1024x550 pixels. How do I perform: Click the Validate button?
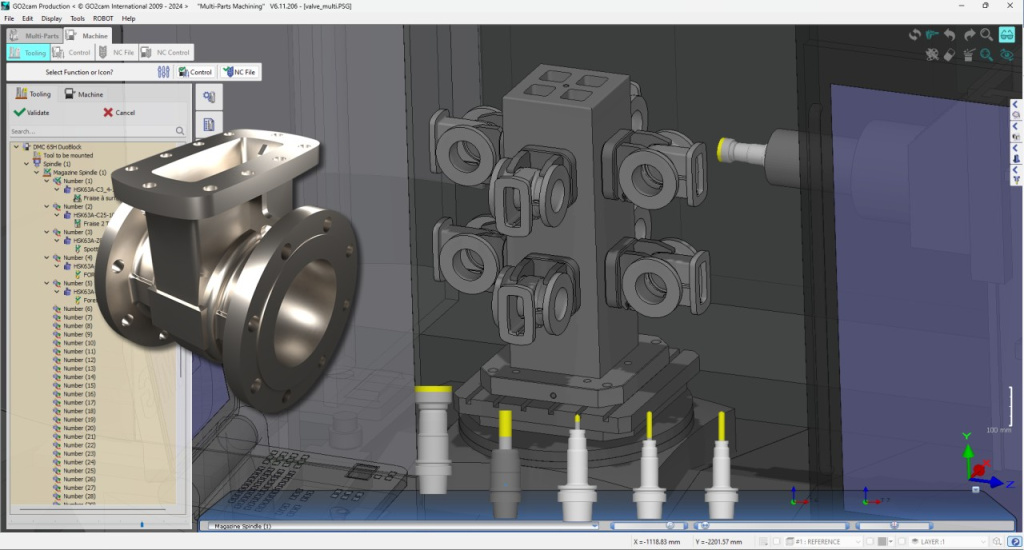(32, 112)
